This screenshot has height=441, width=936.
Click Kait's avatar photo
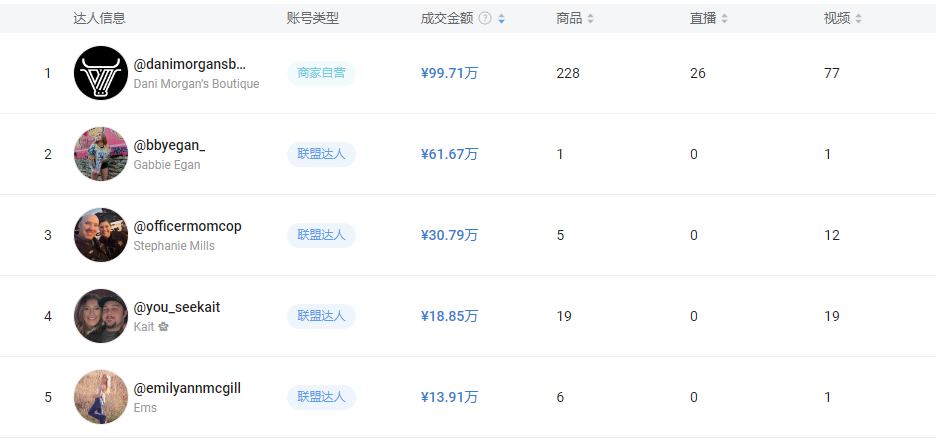point(101,316)
